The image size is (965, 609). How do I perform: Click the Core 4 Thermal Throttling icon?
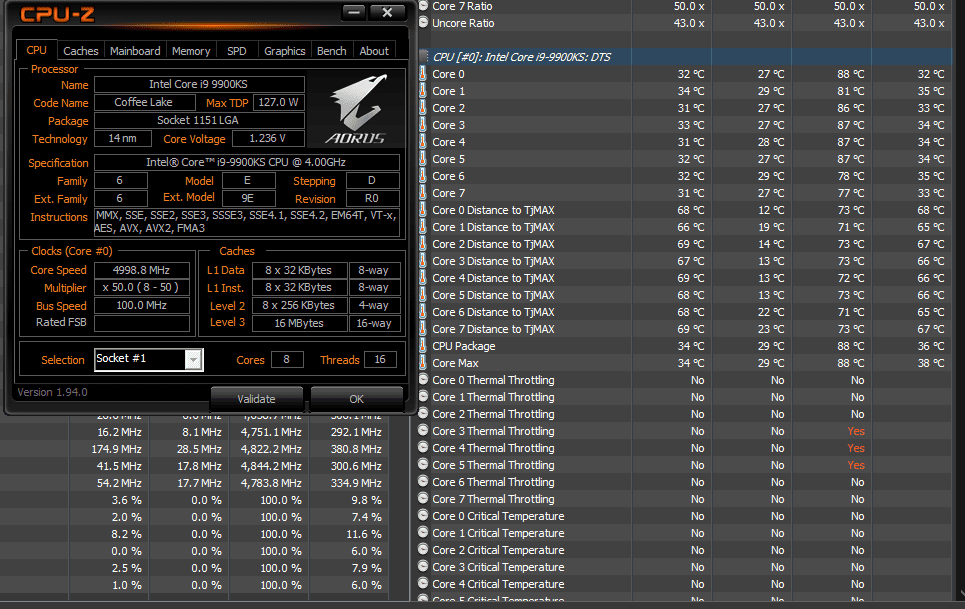pos(423,448)
